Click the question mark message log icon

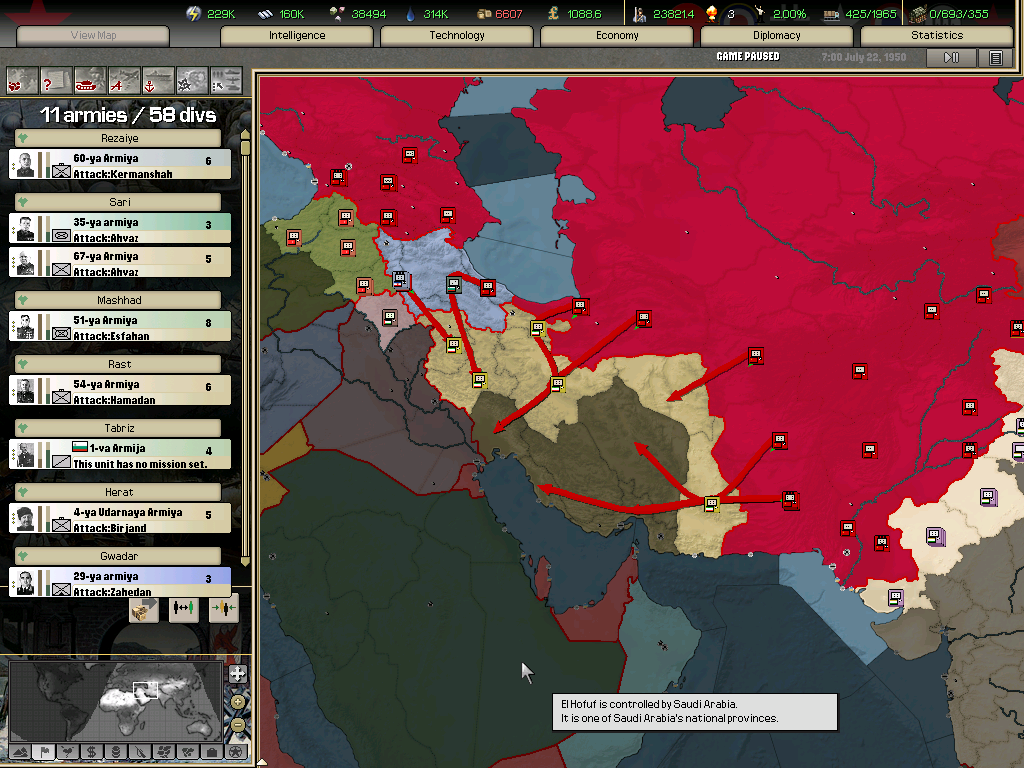click(56, 79)
